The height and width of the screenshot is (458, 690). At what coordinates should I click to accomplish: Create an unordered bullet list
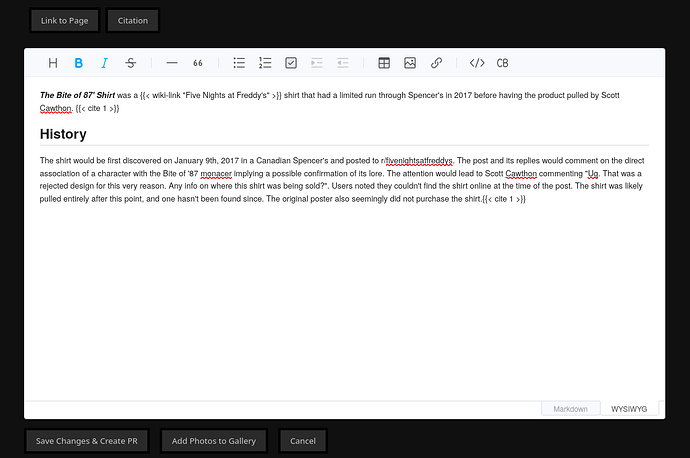[x=239, y=63]
